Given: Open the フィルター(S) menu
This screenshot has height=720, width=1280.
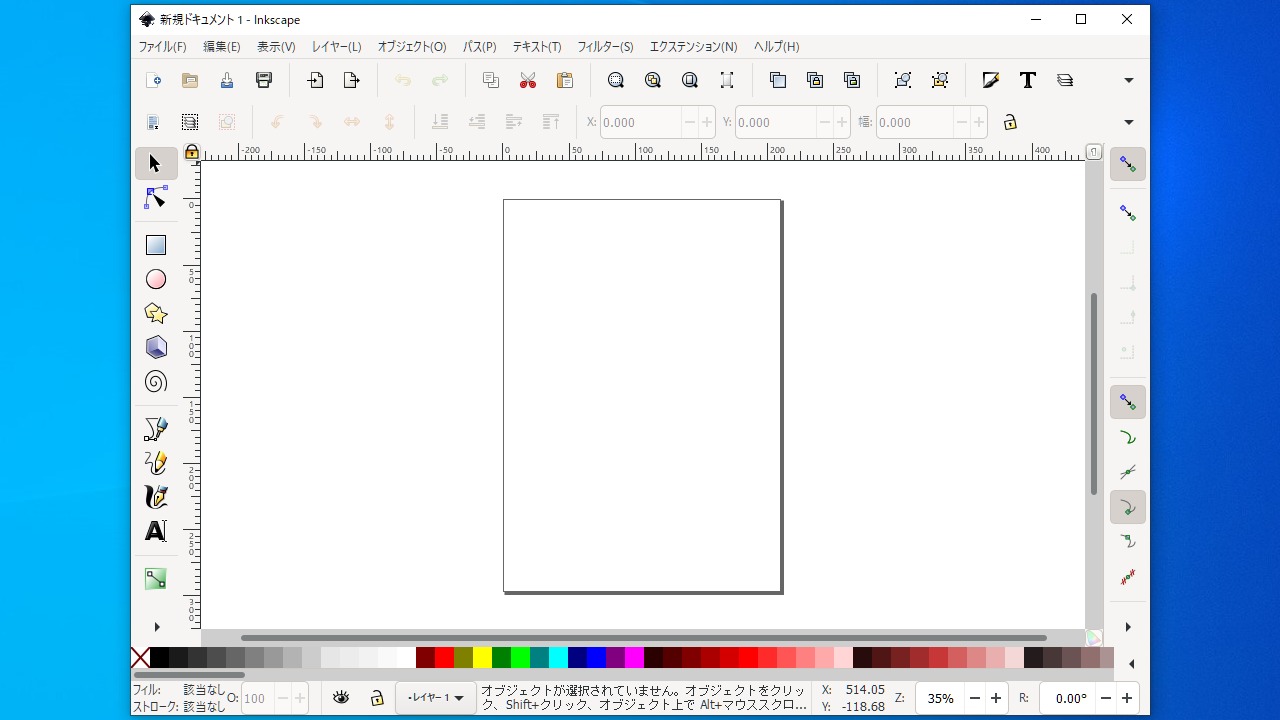Looking at the screenshot, I should tap(605, 46).
